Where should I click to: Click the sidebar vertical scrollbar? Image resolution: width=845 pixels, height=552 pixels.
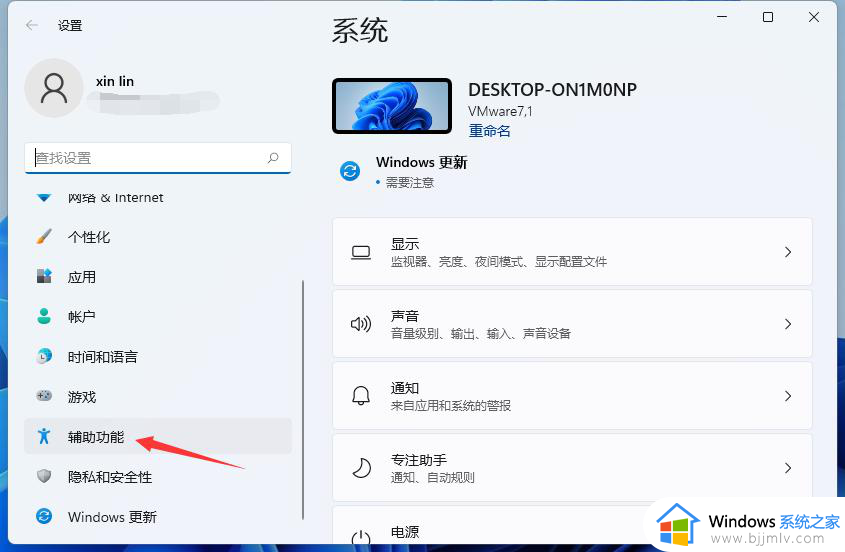[303, 399]
